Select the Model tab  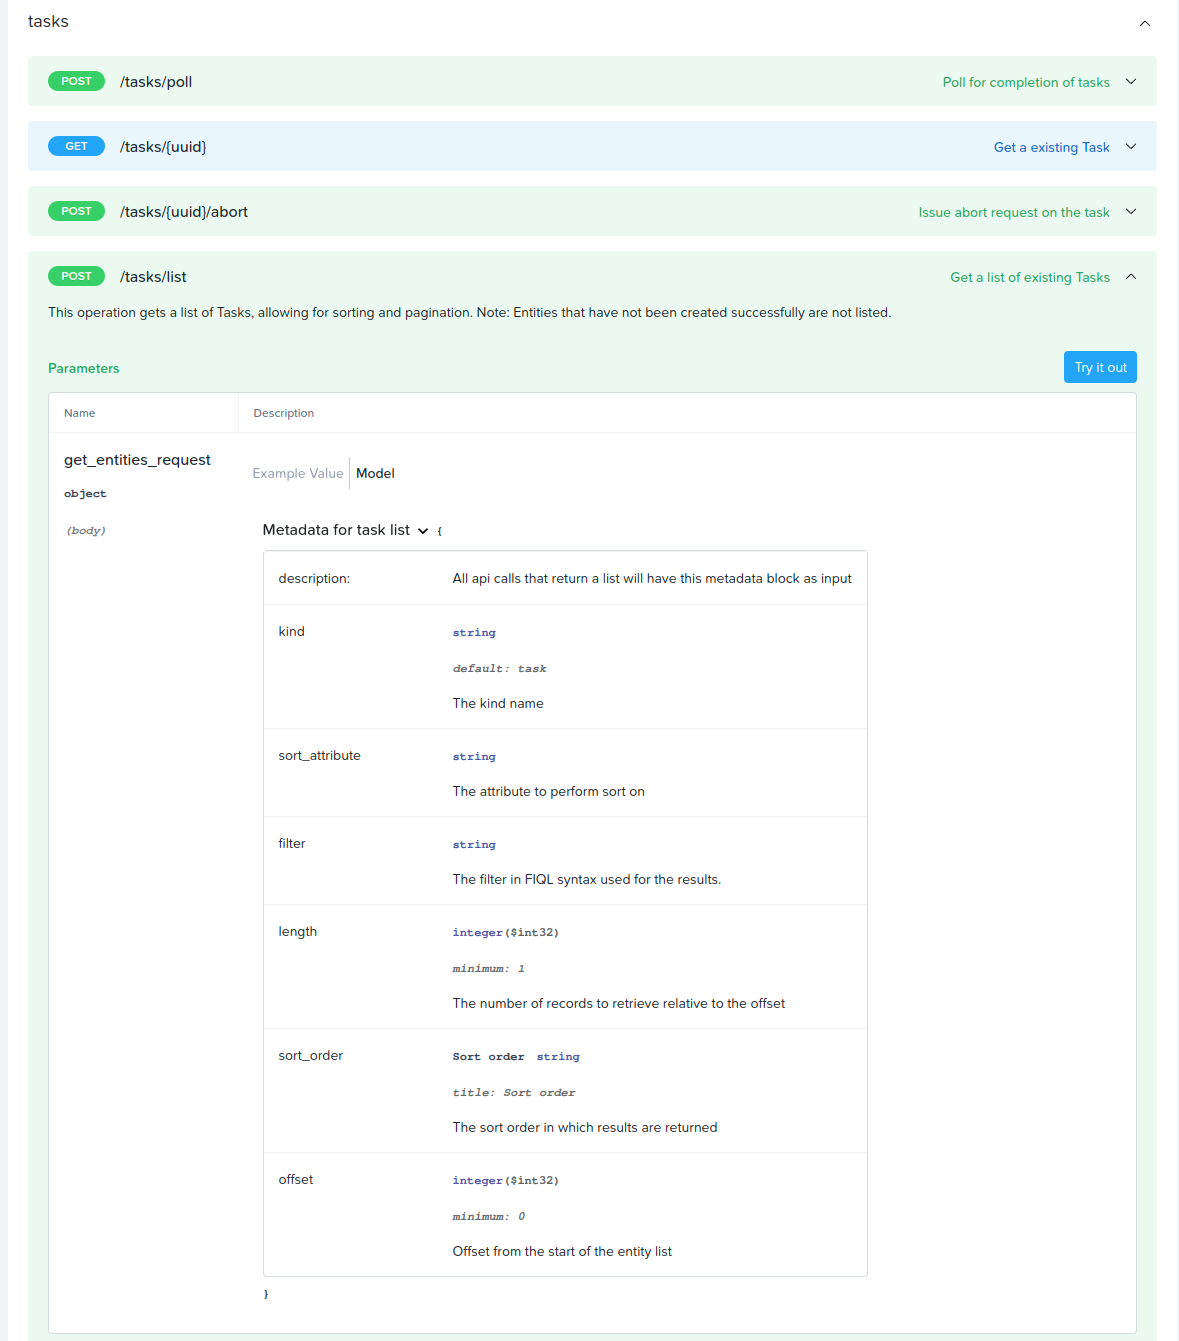(375, 473)
